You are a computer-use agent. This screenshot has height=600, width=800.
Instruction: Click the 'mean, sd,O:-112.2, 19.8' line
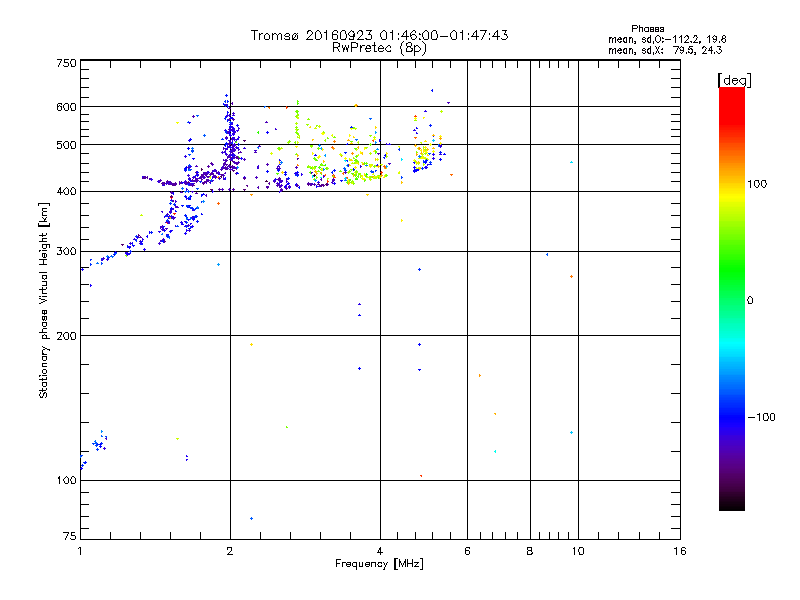point(667,39)
